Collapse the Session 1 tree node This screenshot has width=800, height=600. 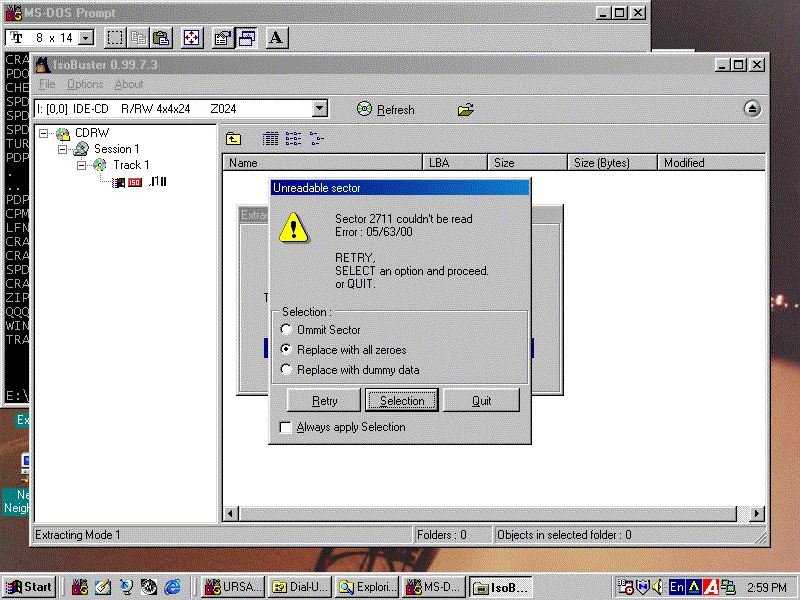[62, 149]
